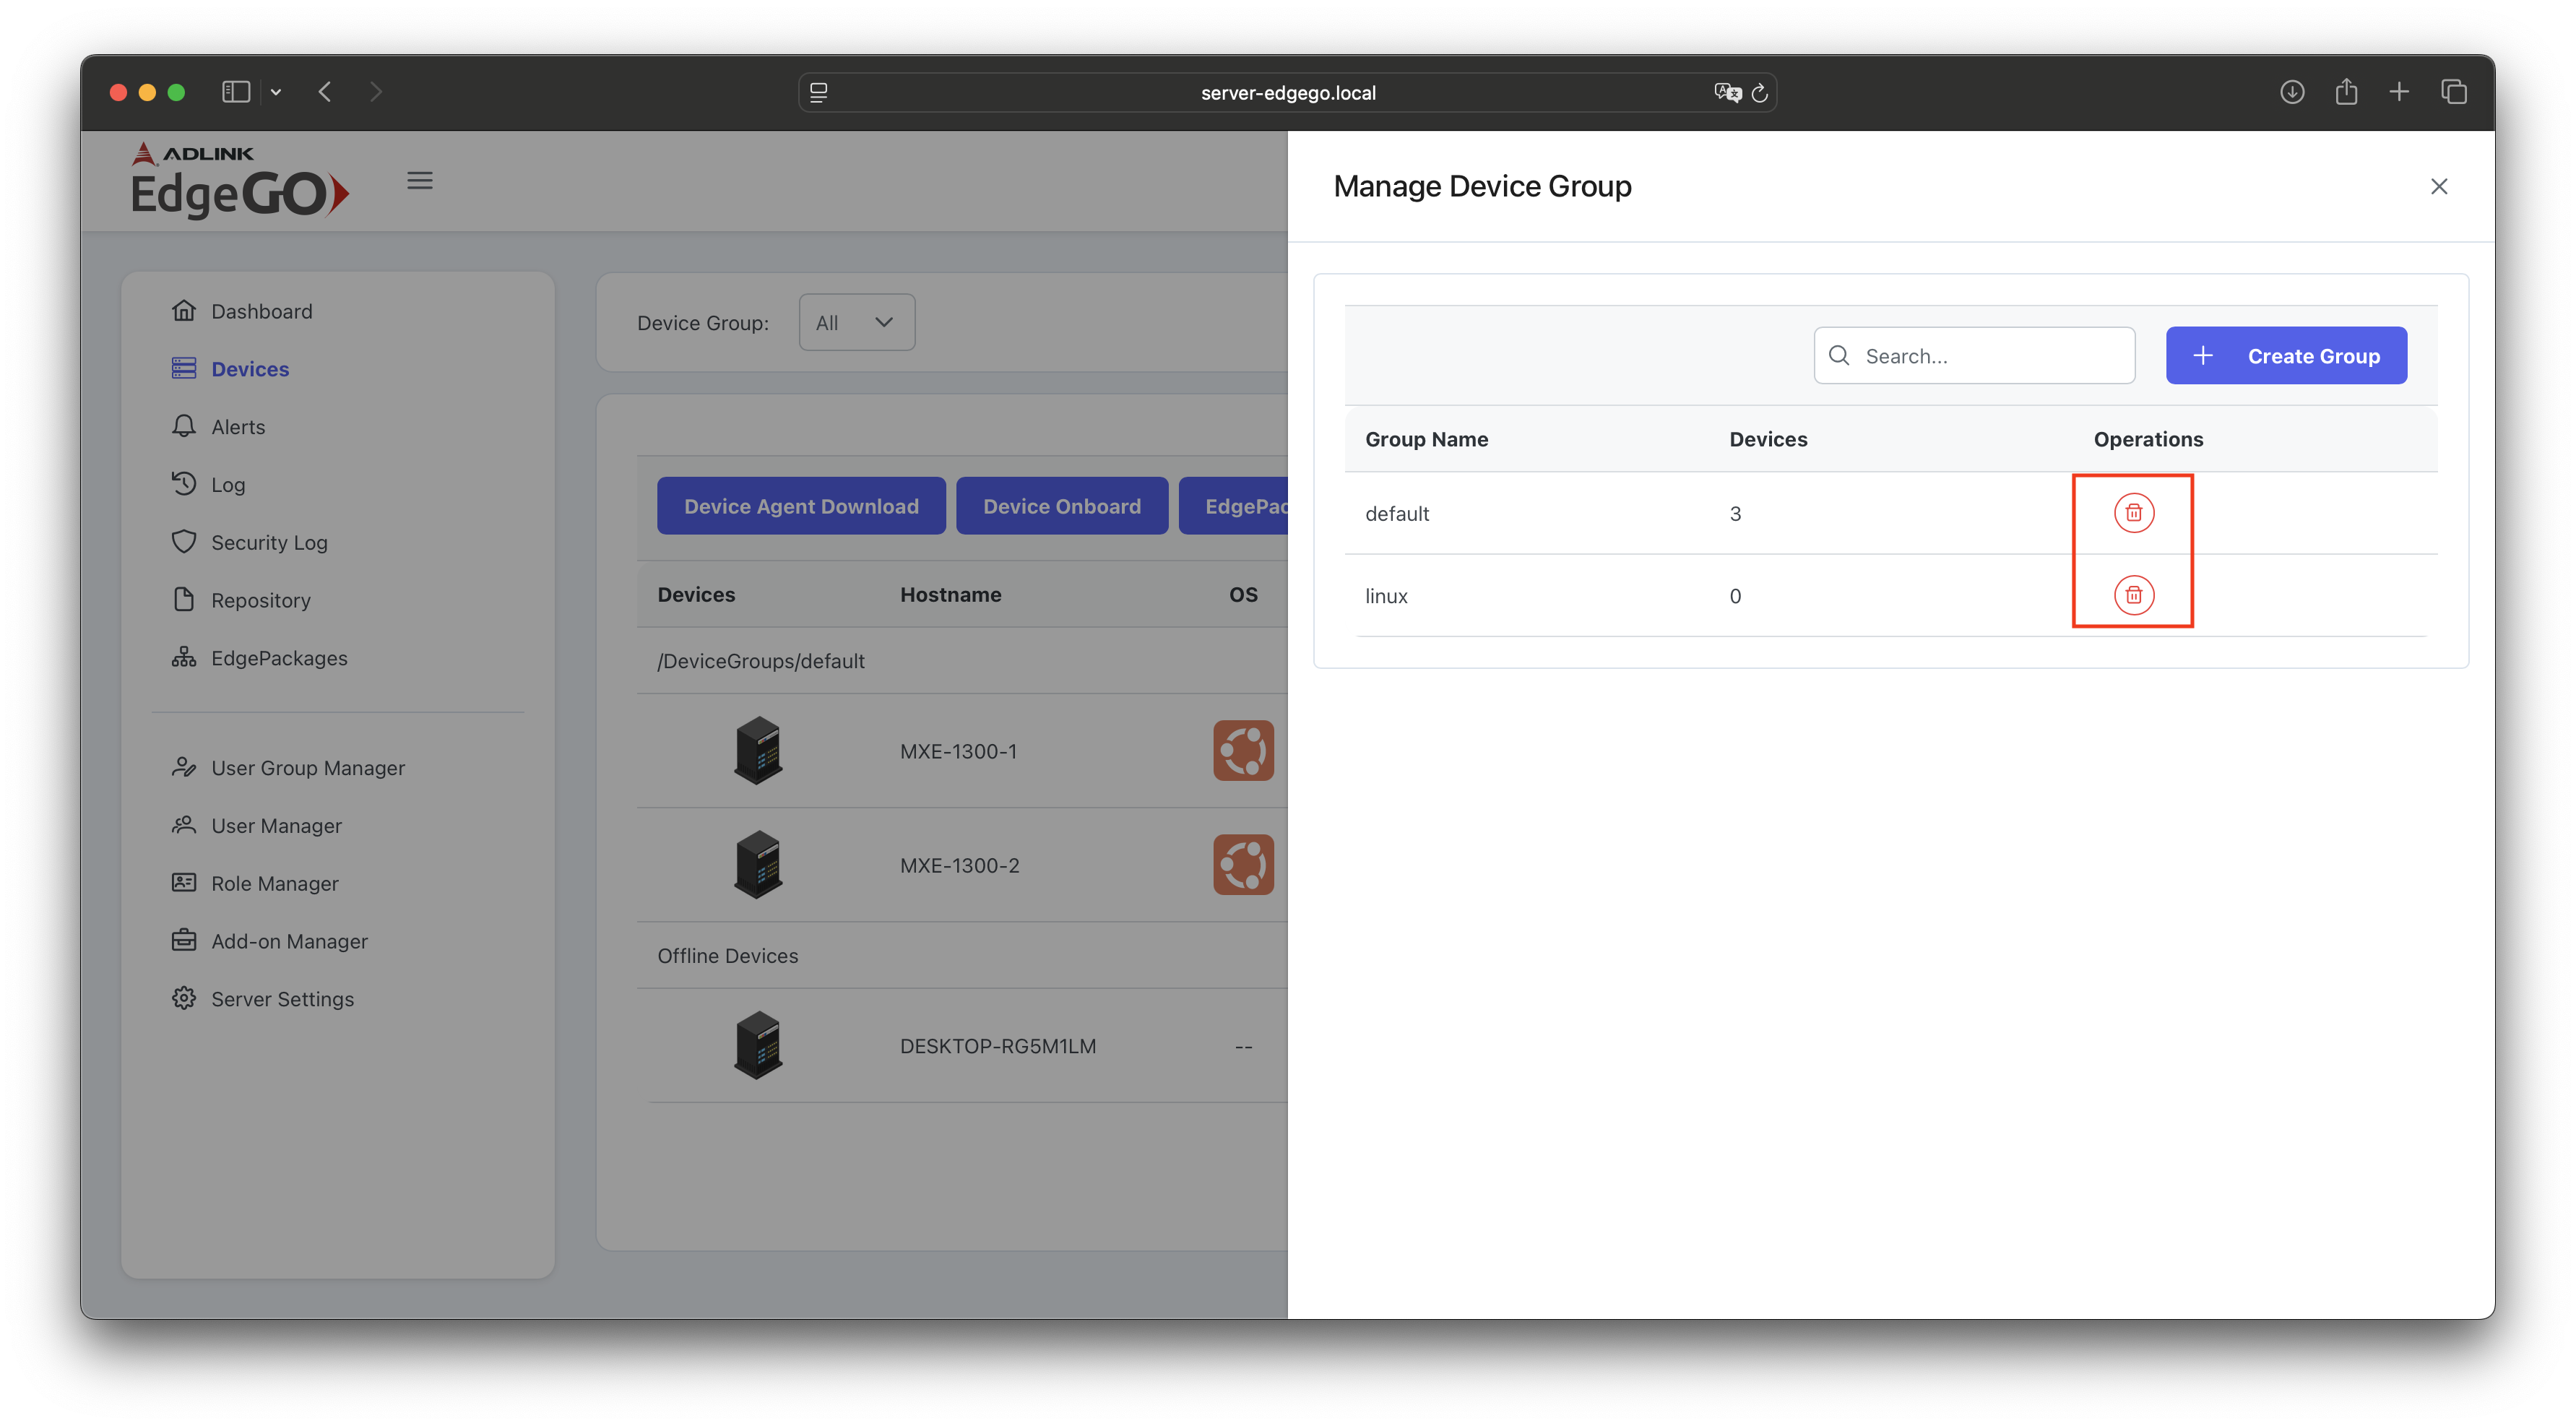Click the Role Manager ID card icon
Viewport: 2576px width, 1426px height.
pyautogui.click(x=184, y=882)
